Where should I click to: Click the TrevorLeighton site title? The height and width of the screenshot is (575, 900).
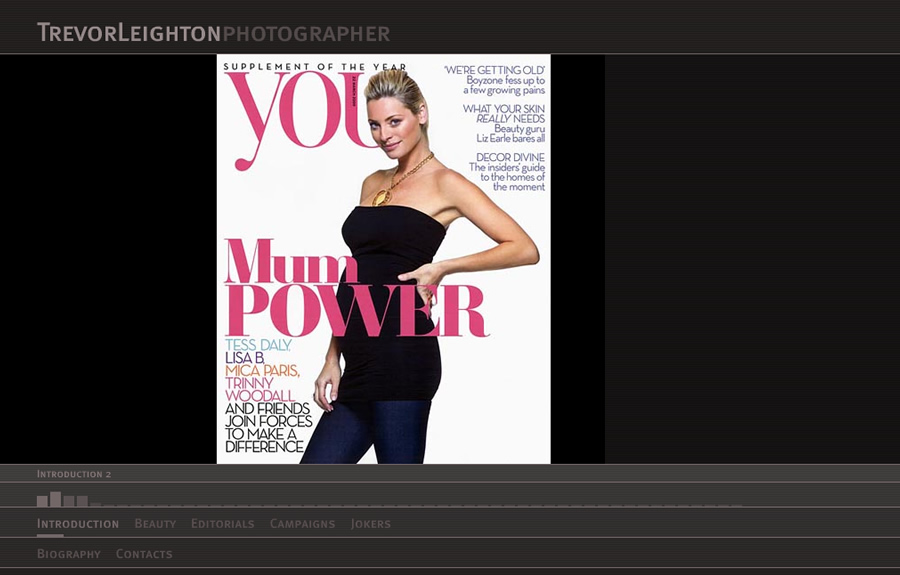click(x=129, y=33)
